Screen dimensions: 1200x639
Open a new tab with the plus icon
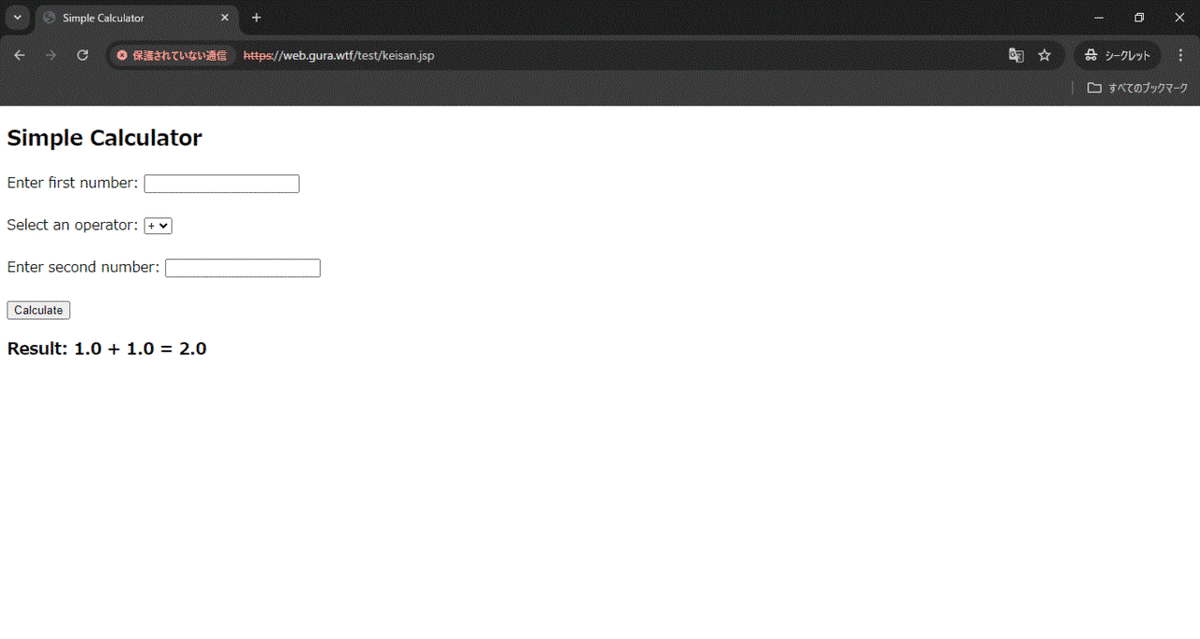click(x=256, y=18)
